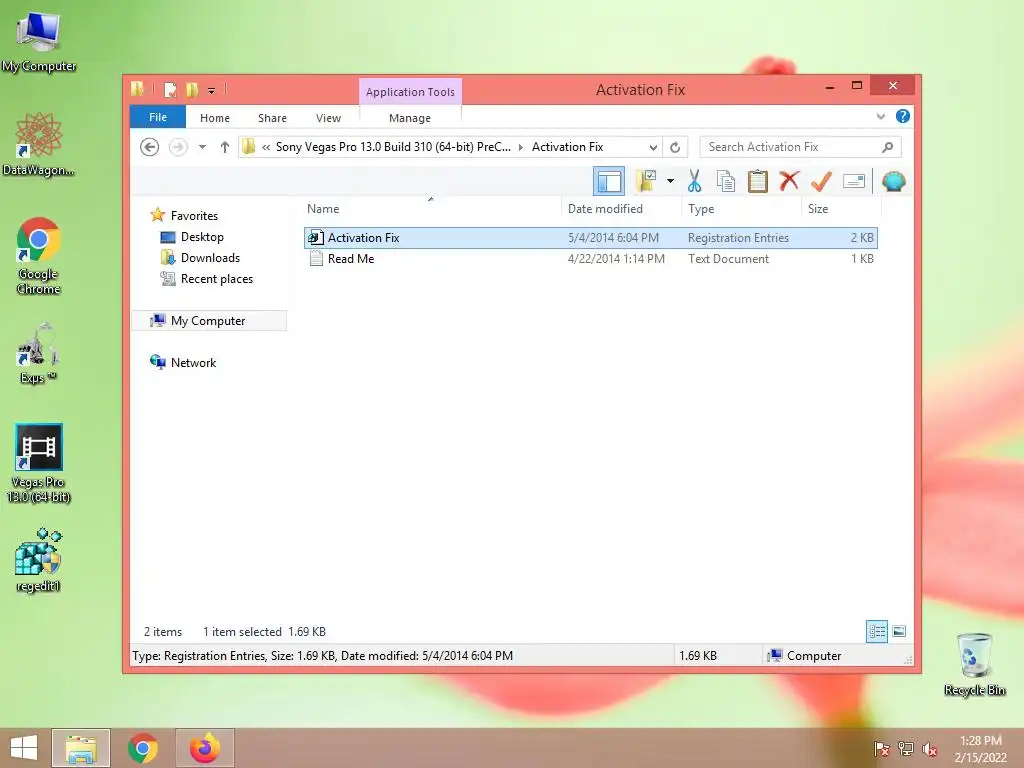
Task: Sort by the Type column header
Action: [x=741, y=208]
